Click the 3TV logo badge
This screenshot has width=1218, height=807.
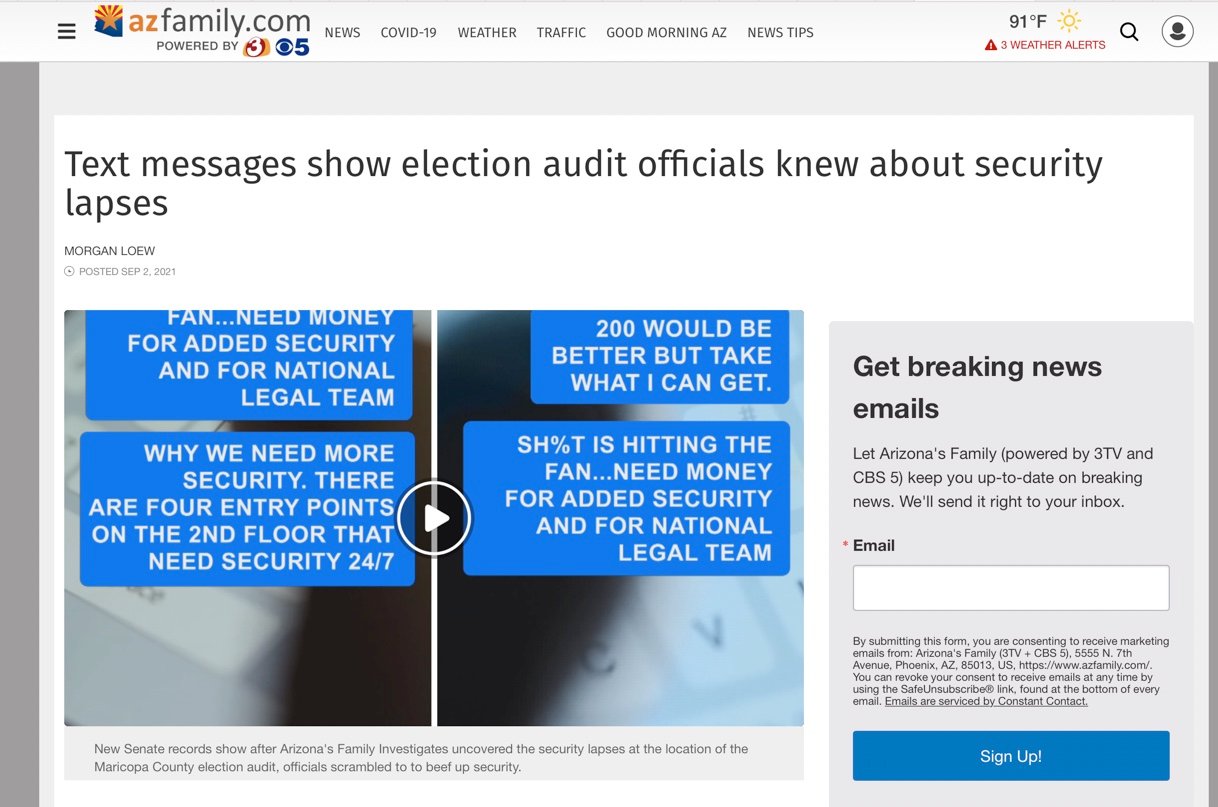[x=256, y=46]
